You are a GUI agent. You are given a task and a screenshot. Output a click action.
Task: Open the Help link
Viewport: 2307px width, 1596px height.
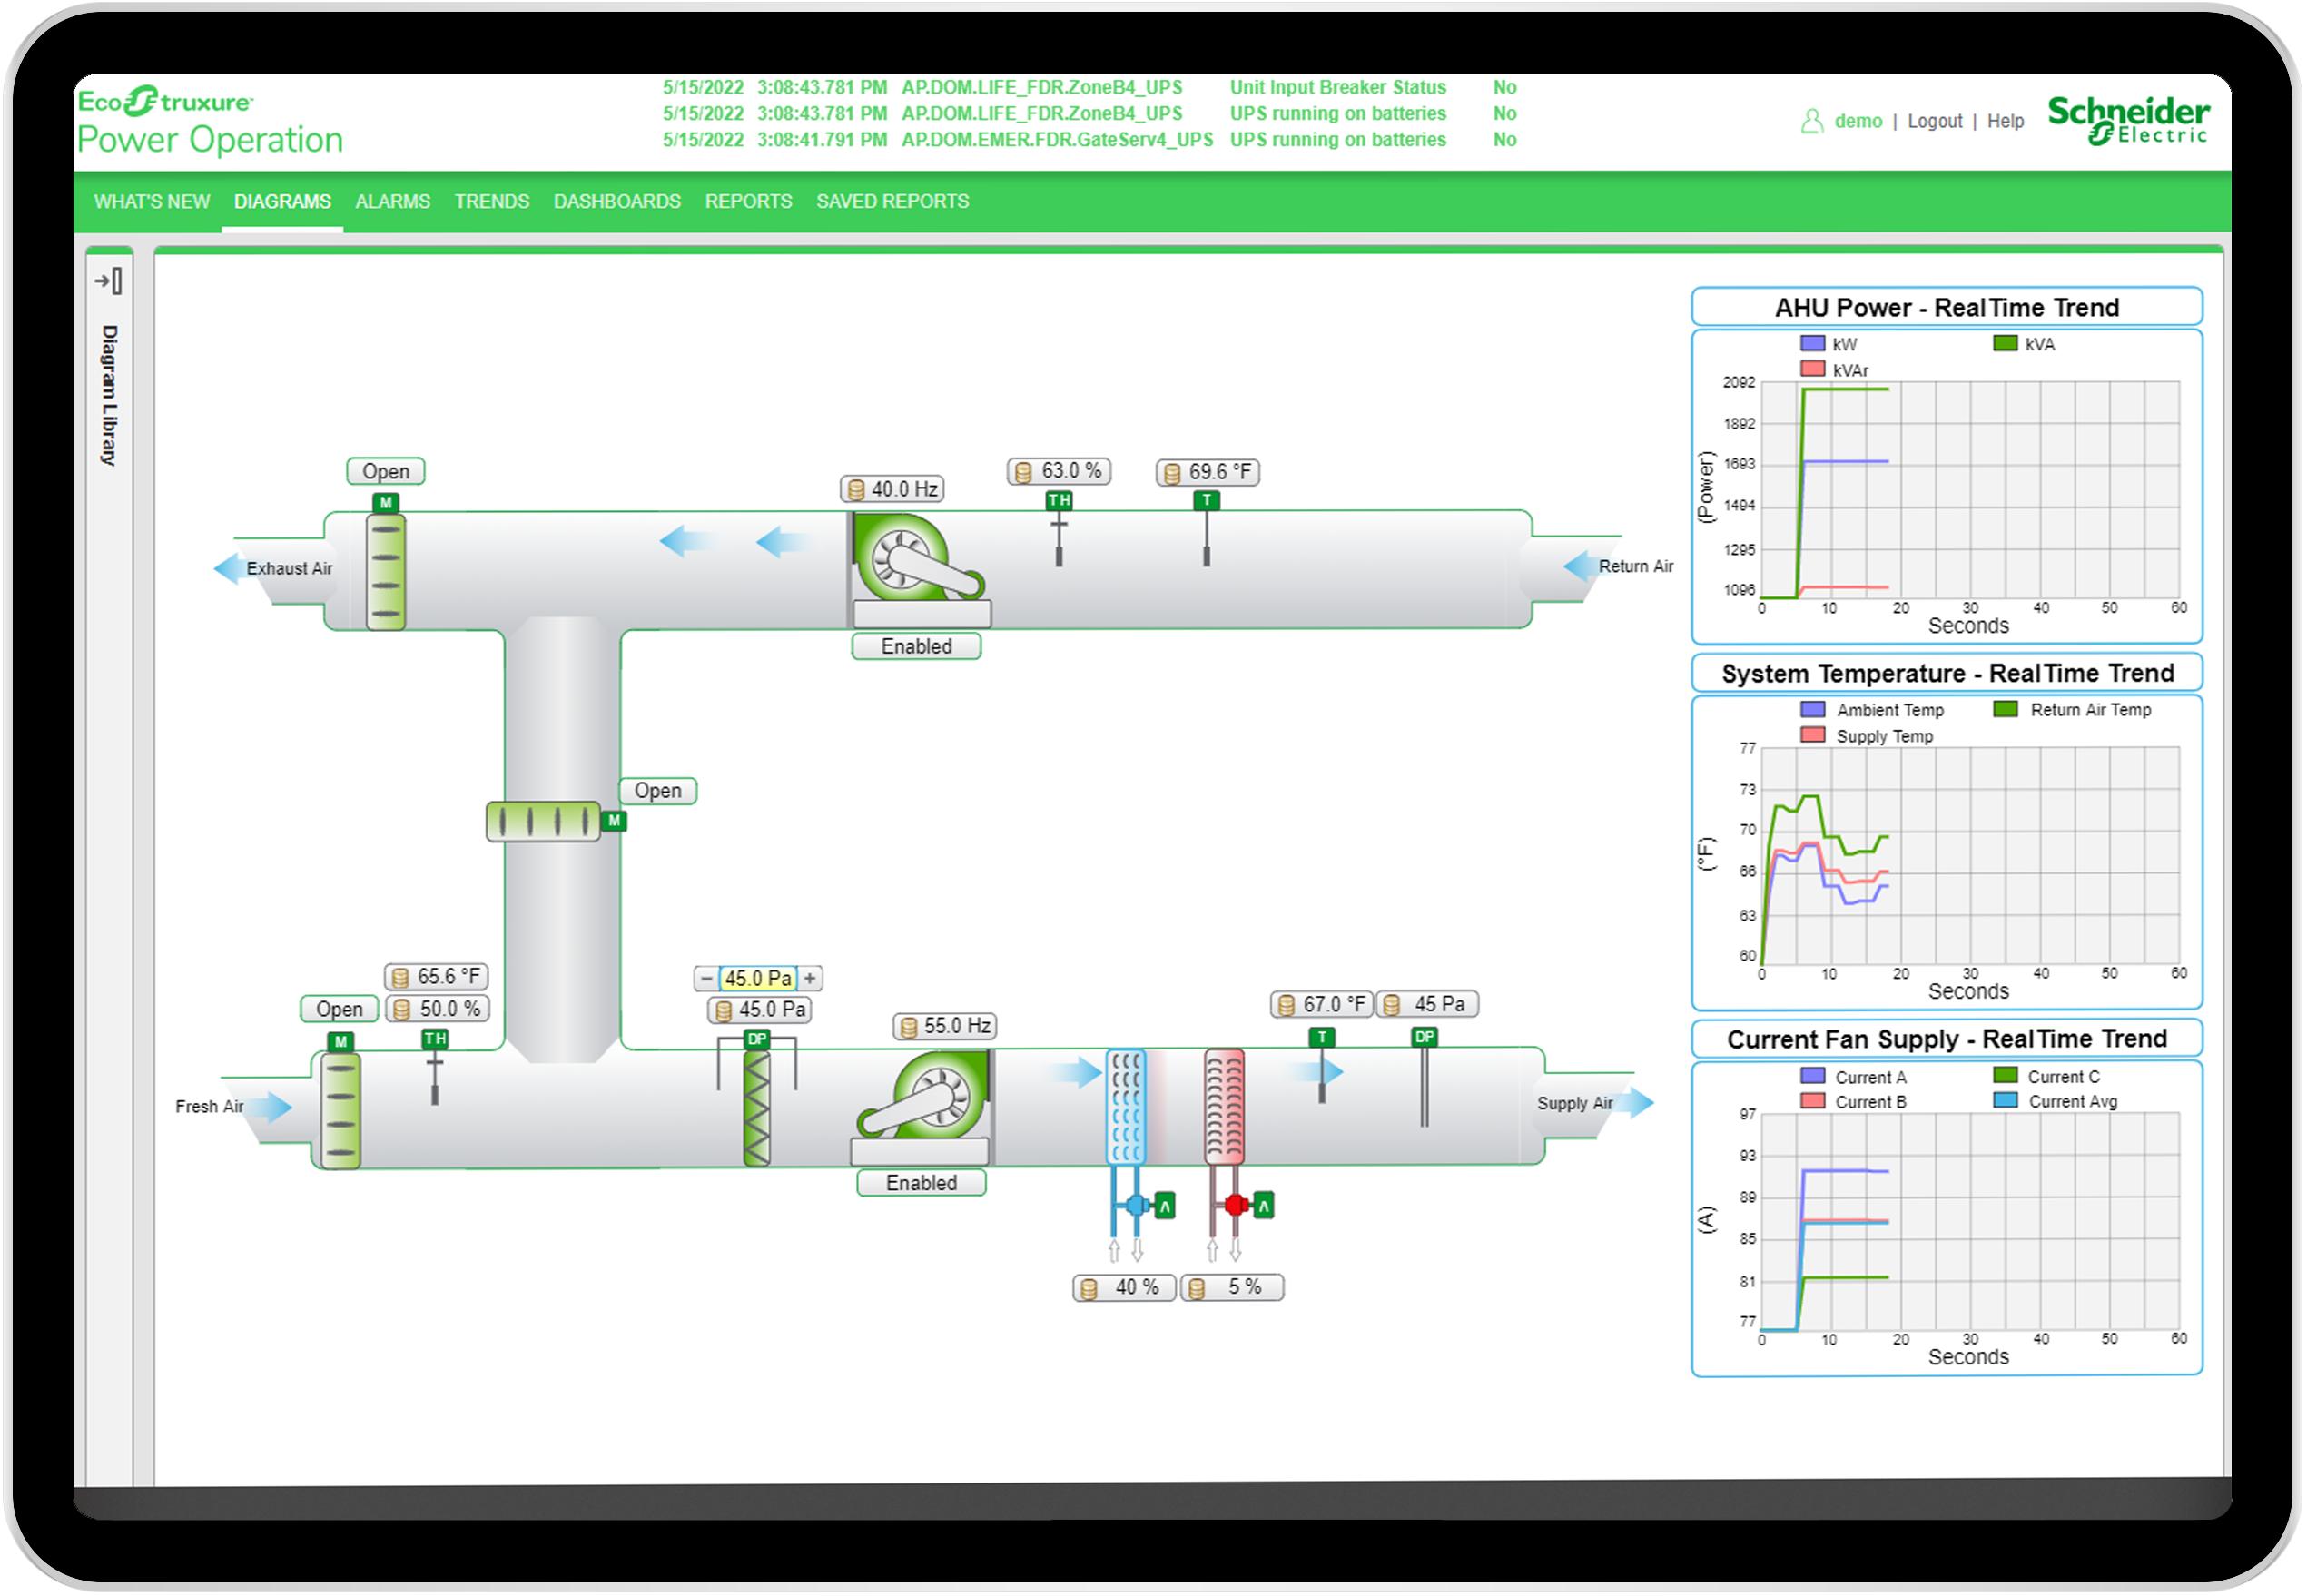coord(2006,122)
